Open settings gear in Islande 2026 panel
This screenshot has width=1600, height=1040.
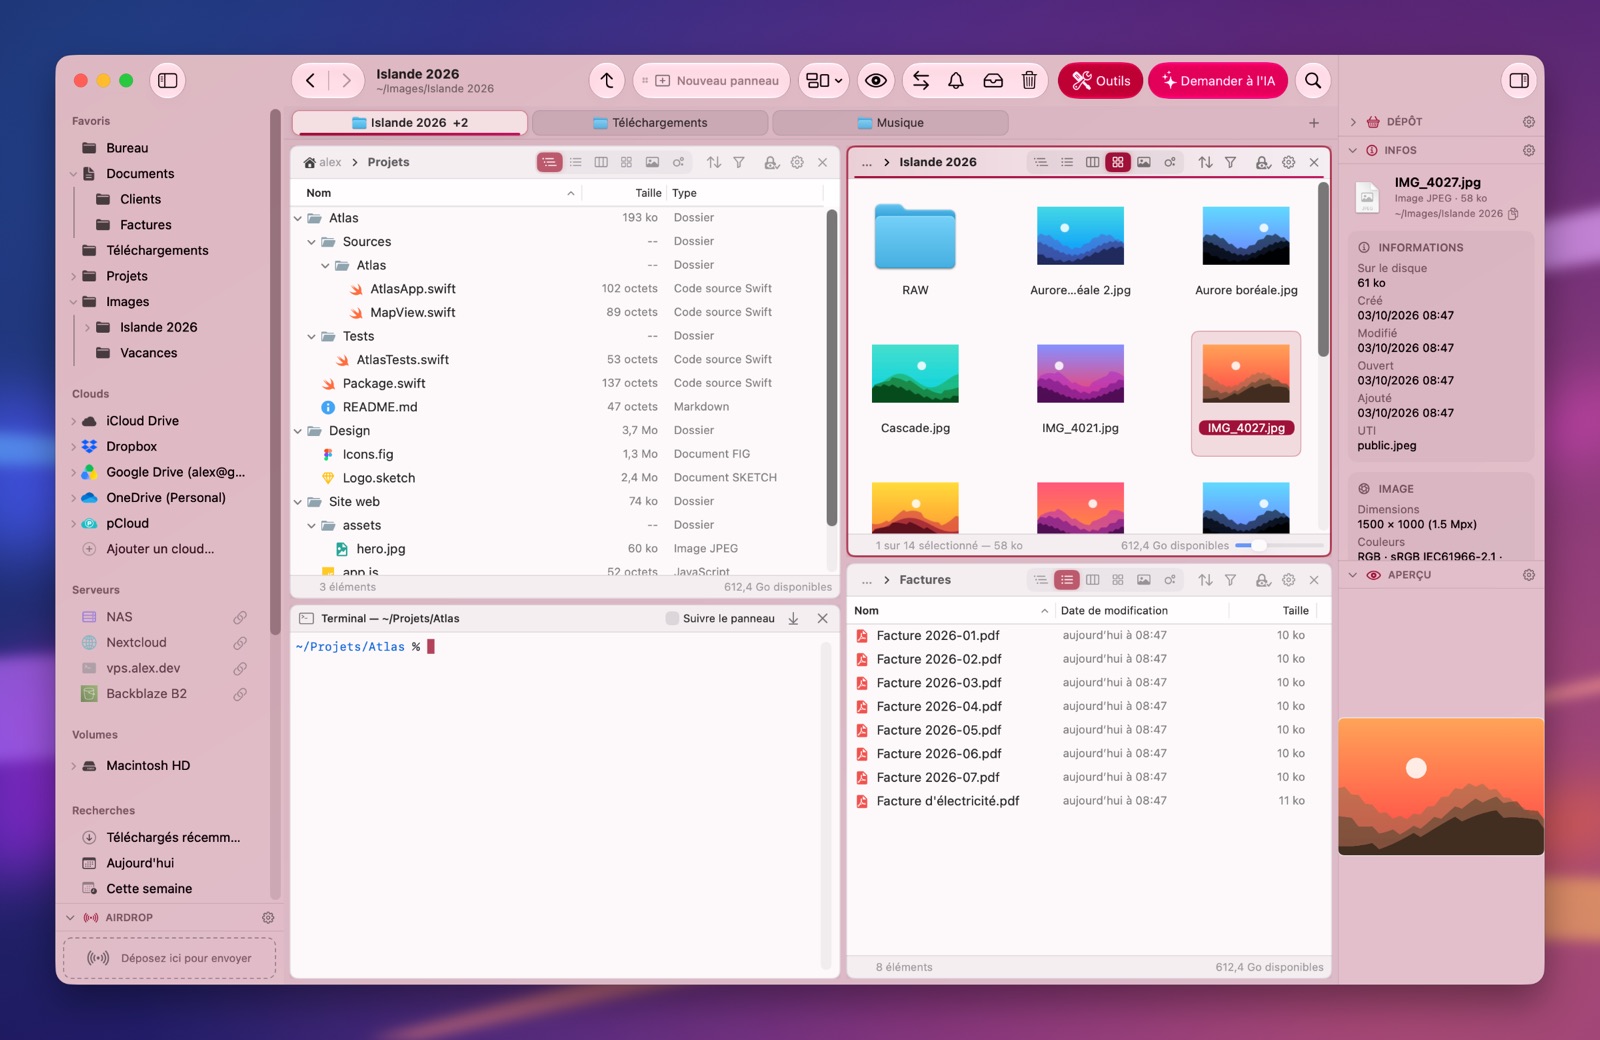click(x=1289, y=162)
